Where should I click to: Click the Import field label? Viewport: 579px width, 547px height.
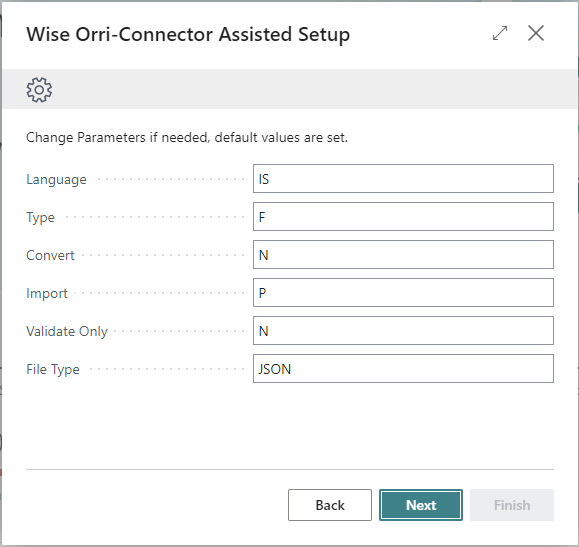pyautogui.click(x=47, y=294)
